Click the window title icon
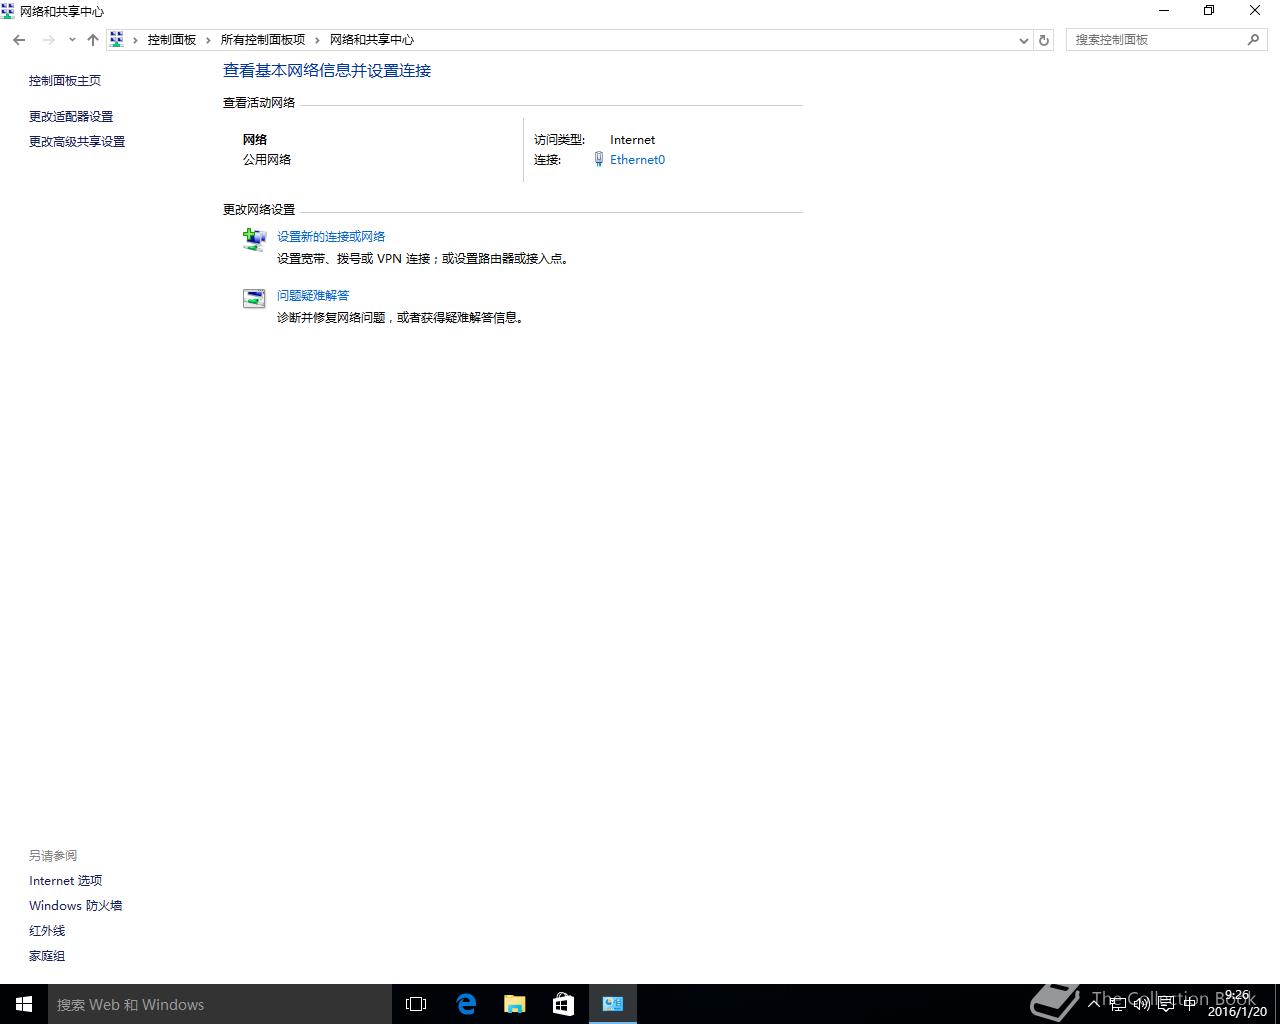 click(x=8, y=11)
